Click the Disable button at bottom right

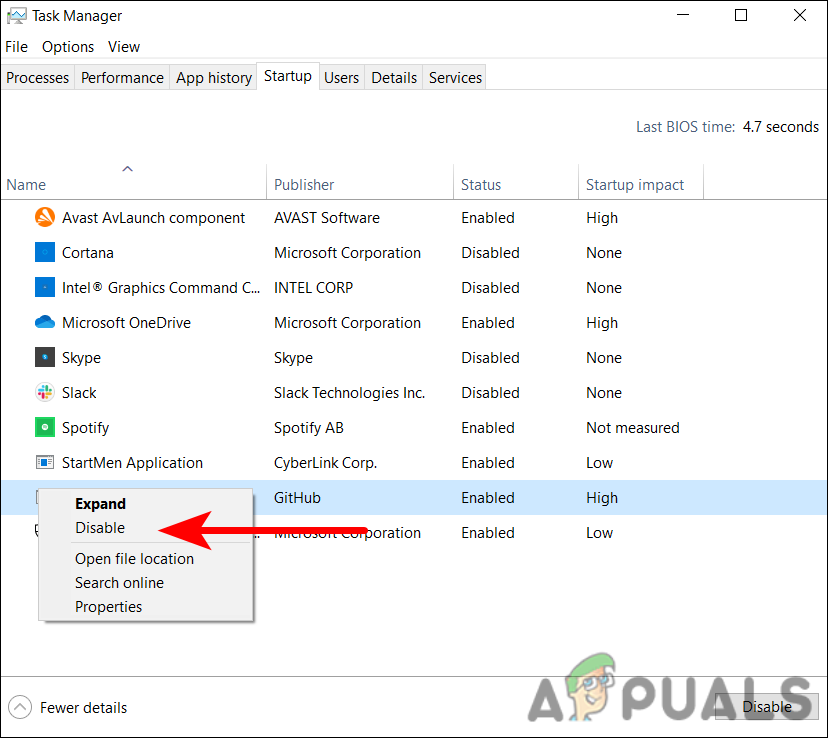[x=767, y=707]
